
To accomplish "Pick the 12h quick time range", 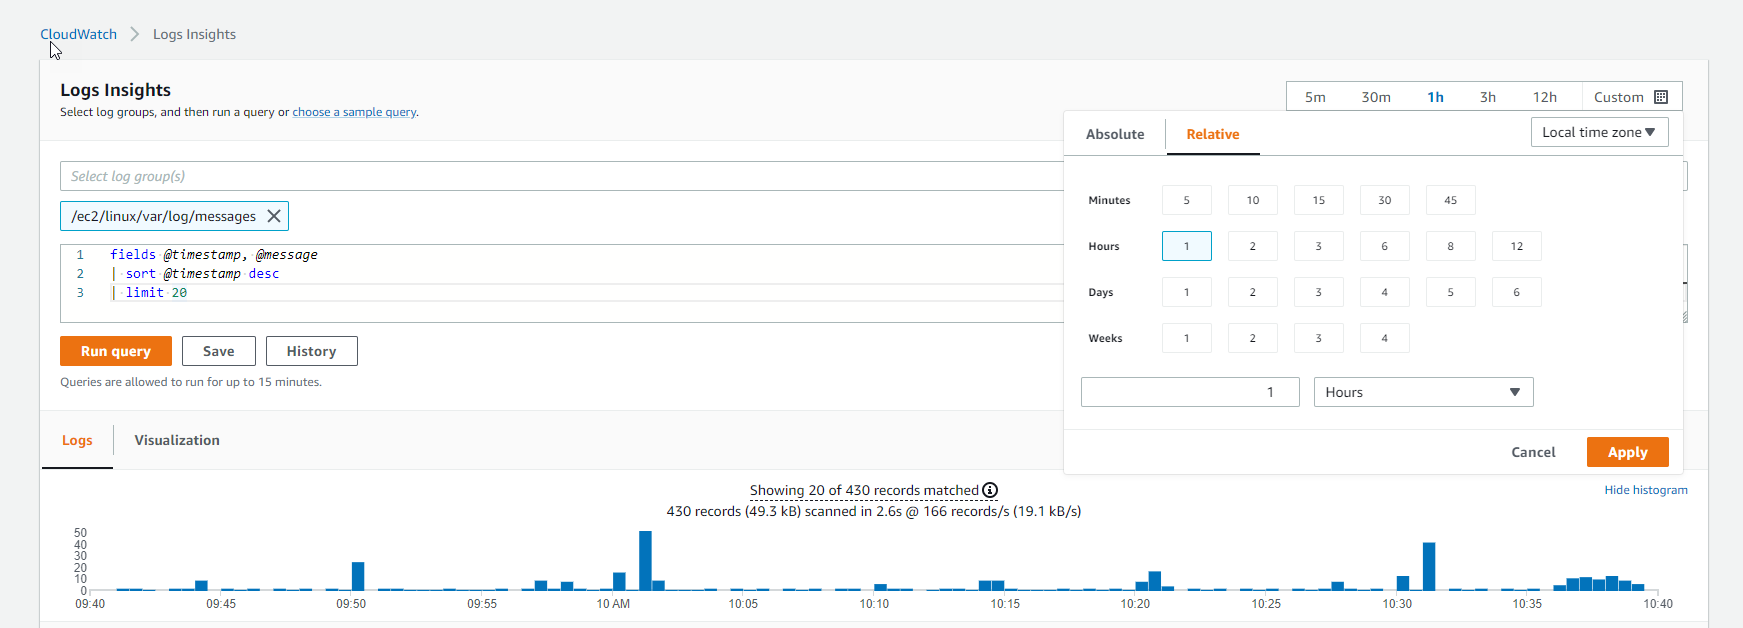I will point(1544,97).
